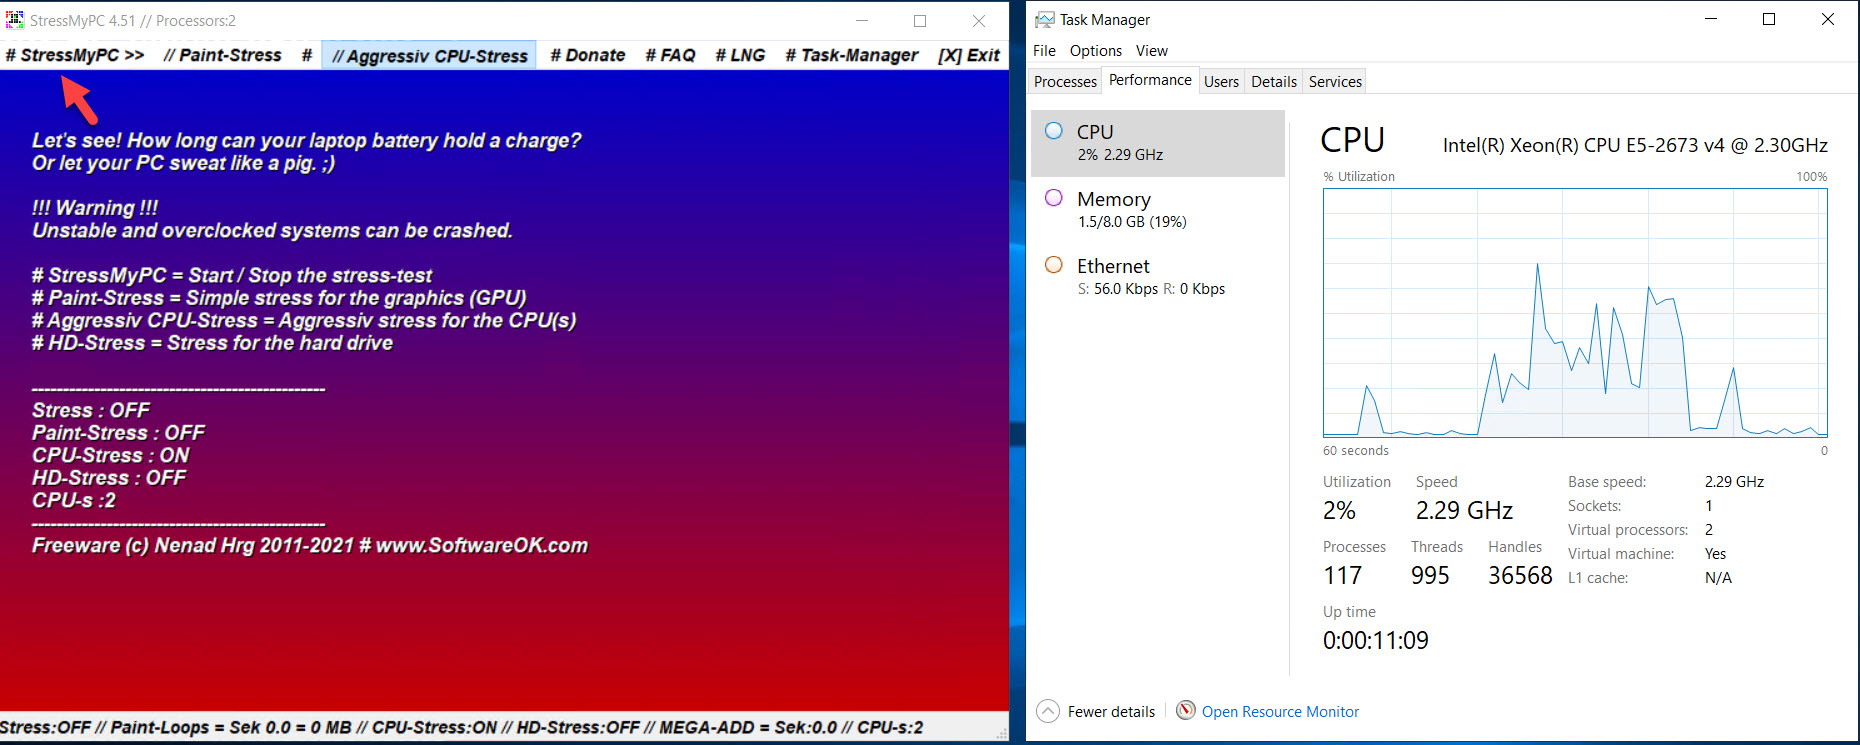Select the Memory circle icon in sidebar
This screenshot has width=1860, height=745.
[1054, 198]
